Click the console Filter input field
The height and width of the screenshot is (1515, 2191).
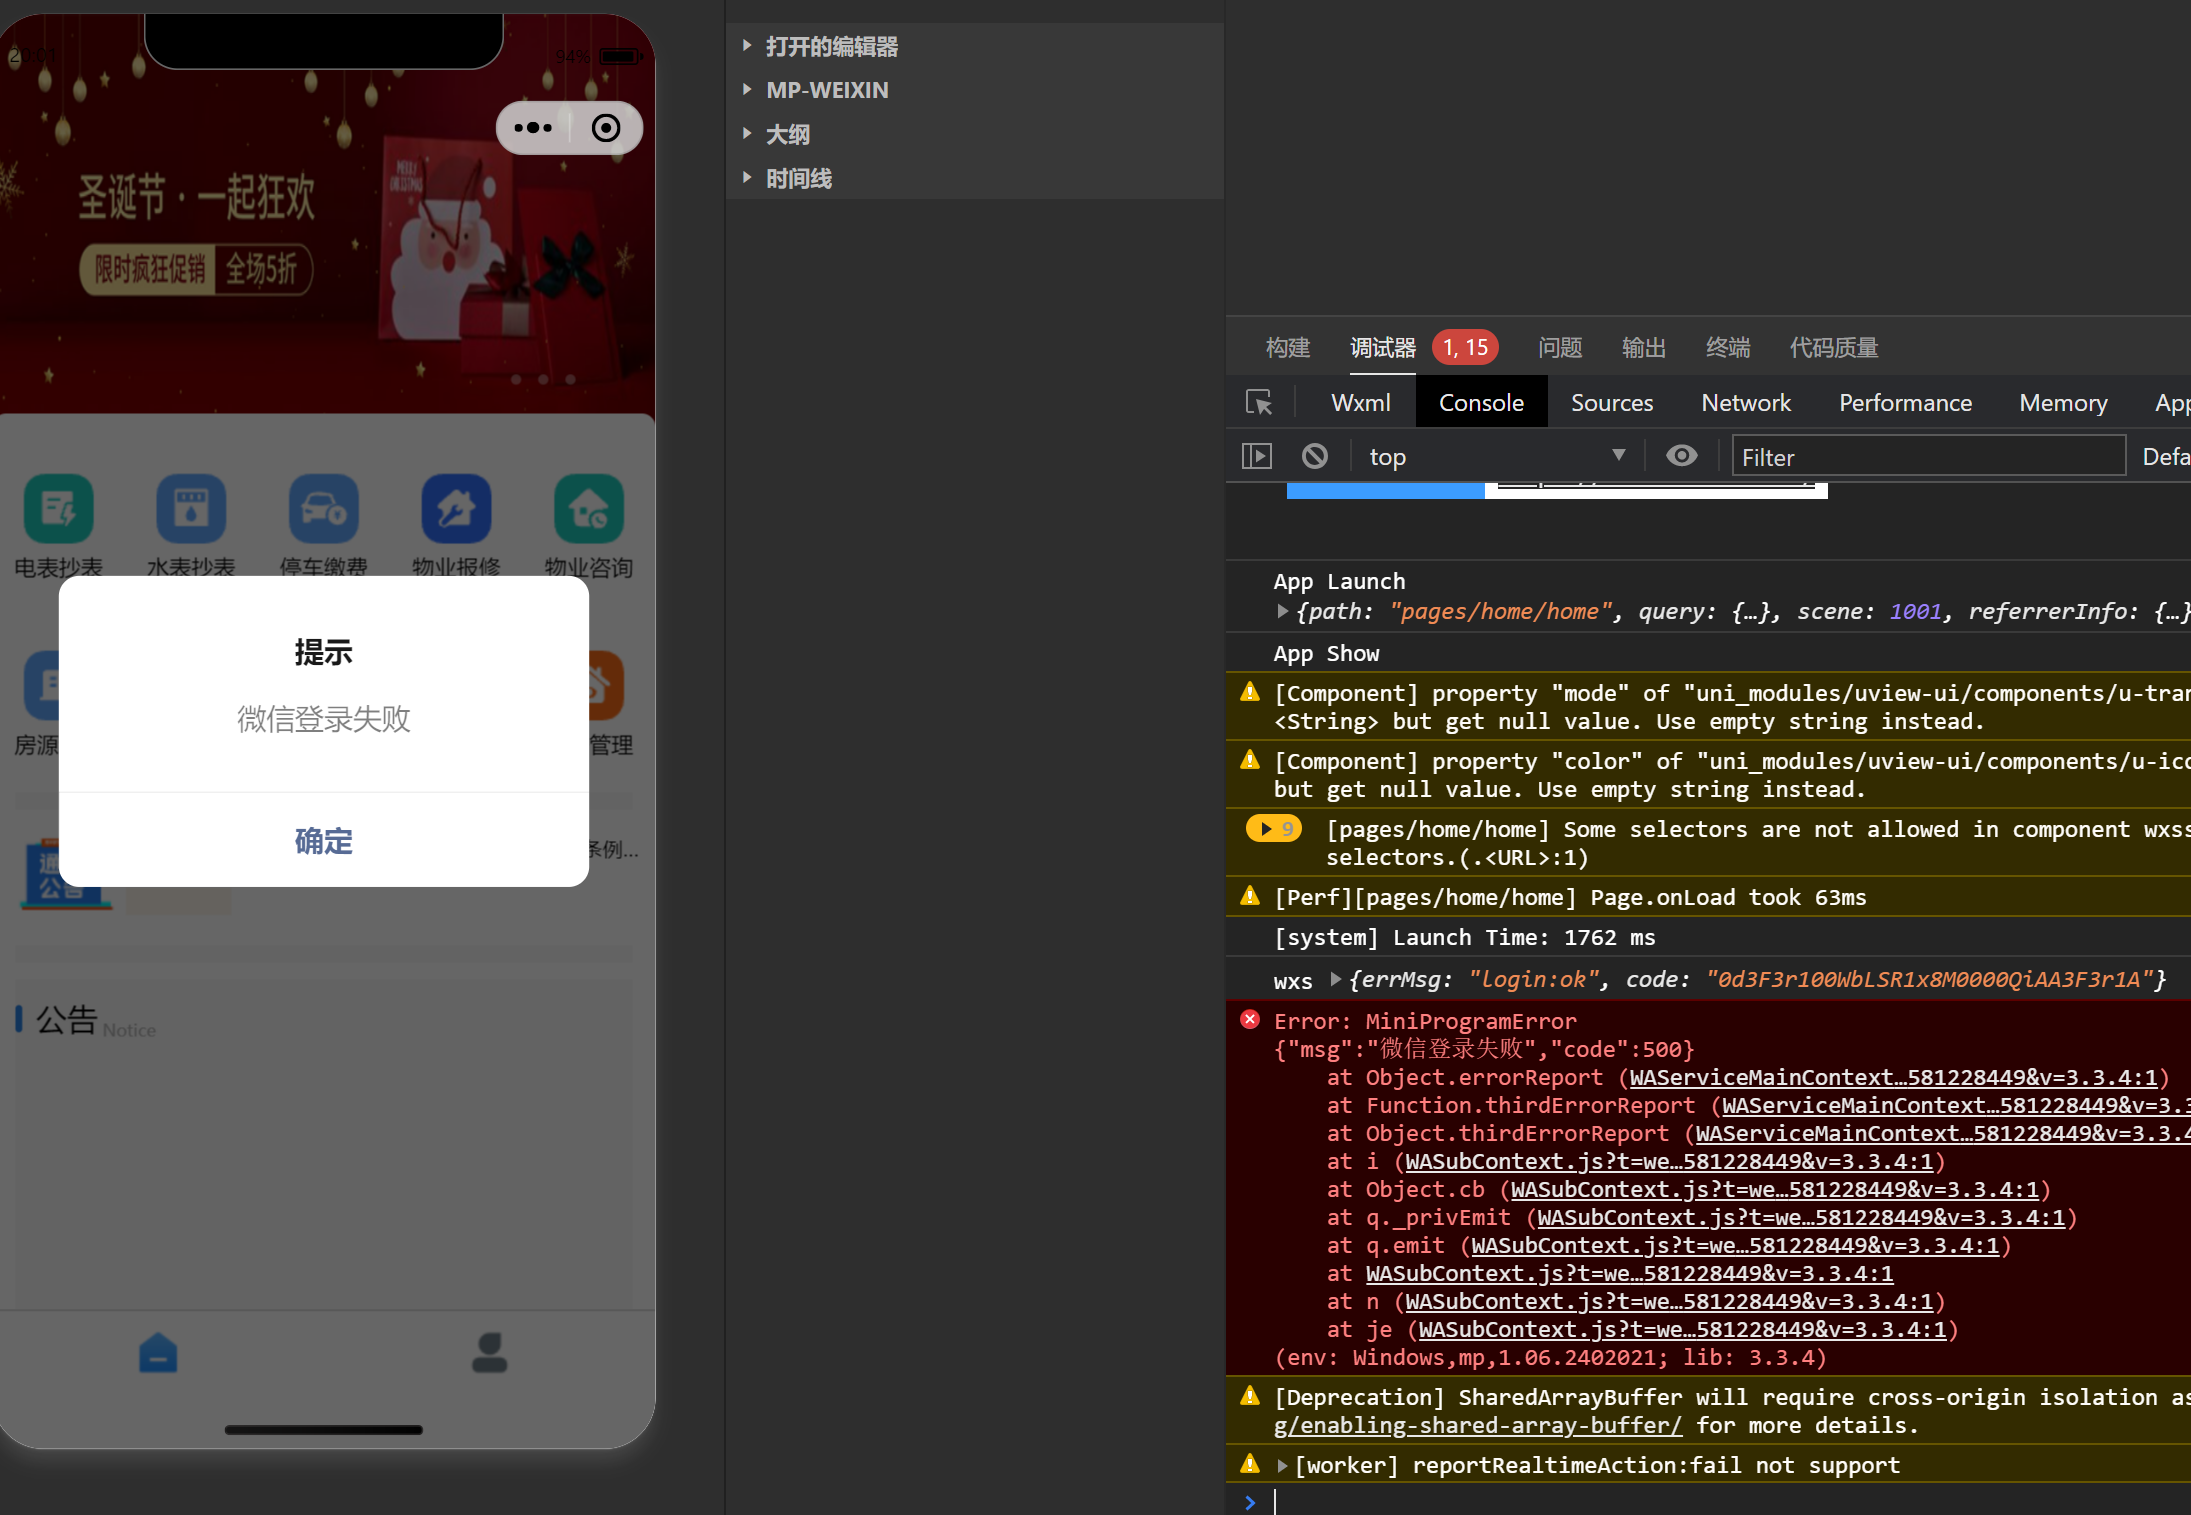1927,457
